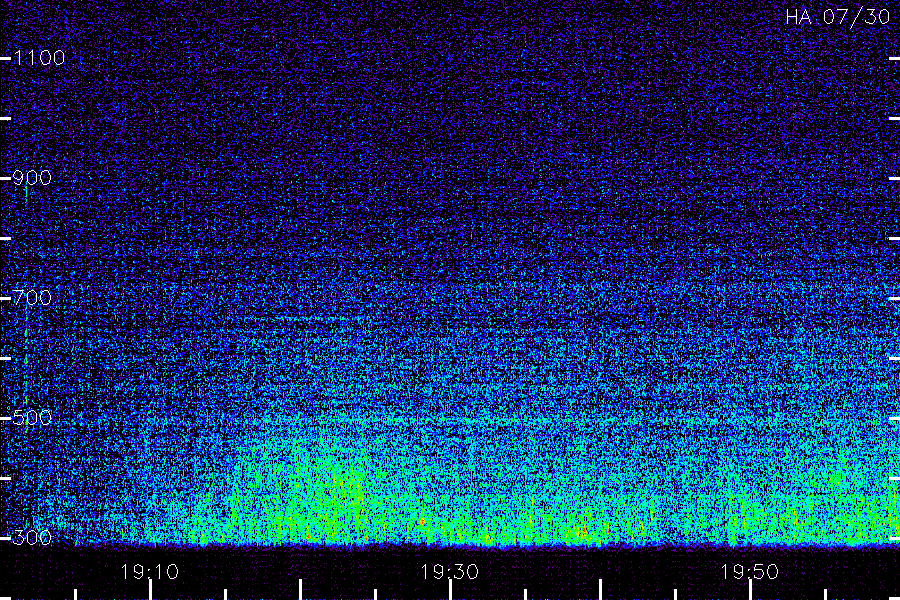Click the 1100 frequency axis label
The width and height of the screenshot is (900, 600).
click(39, 58)
